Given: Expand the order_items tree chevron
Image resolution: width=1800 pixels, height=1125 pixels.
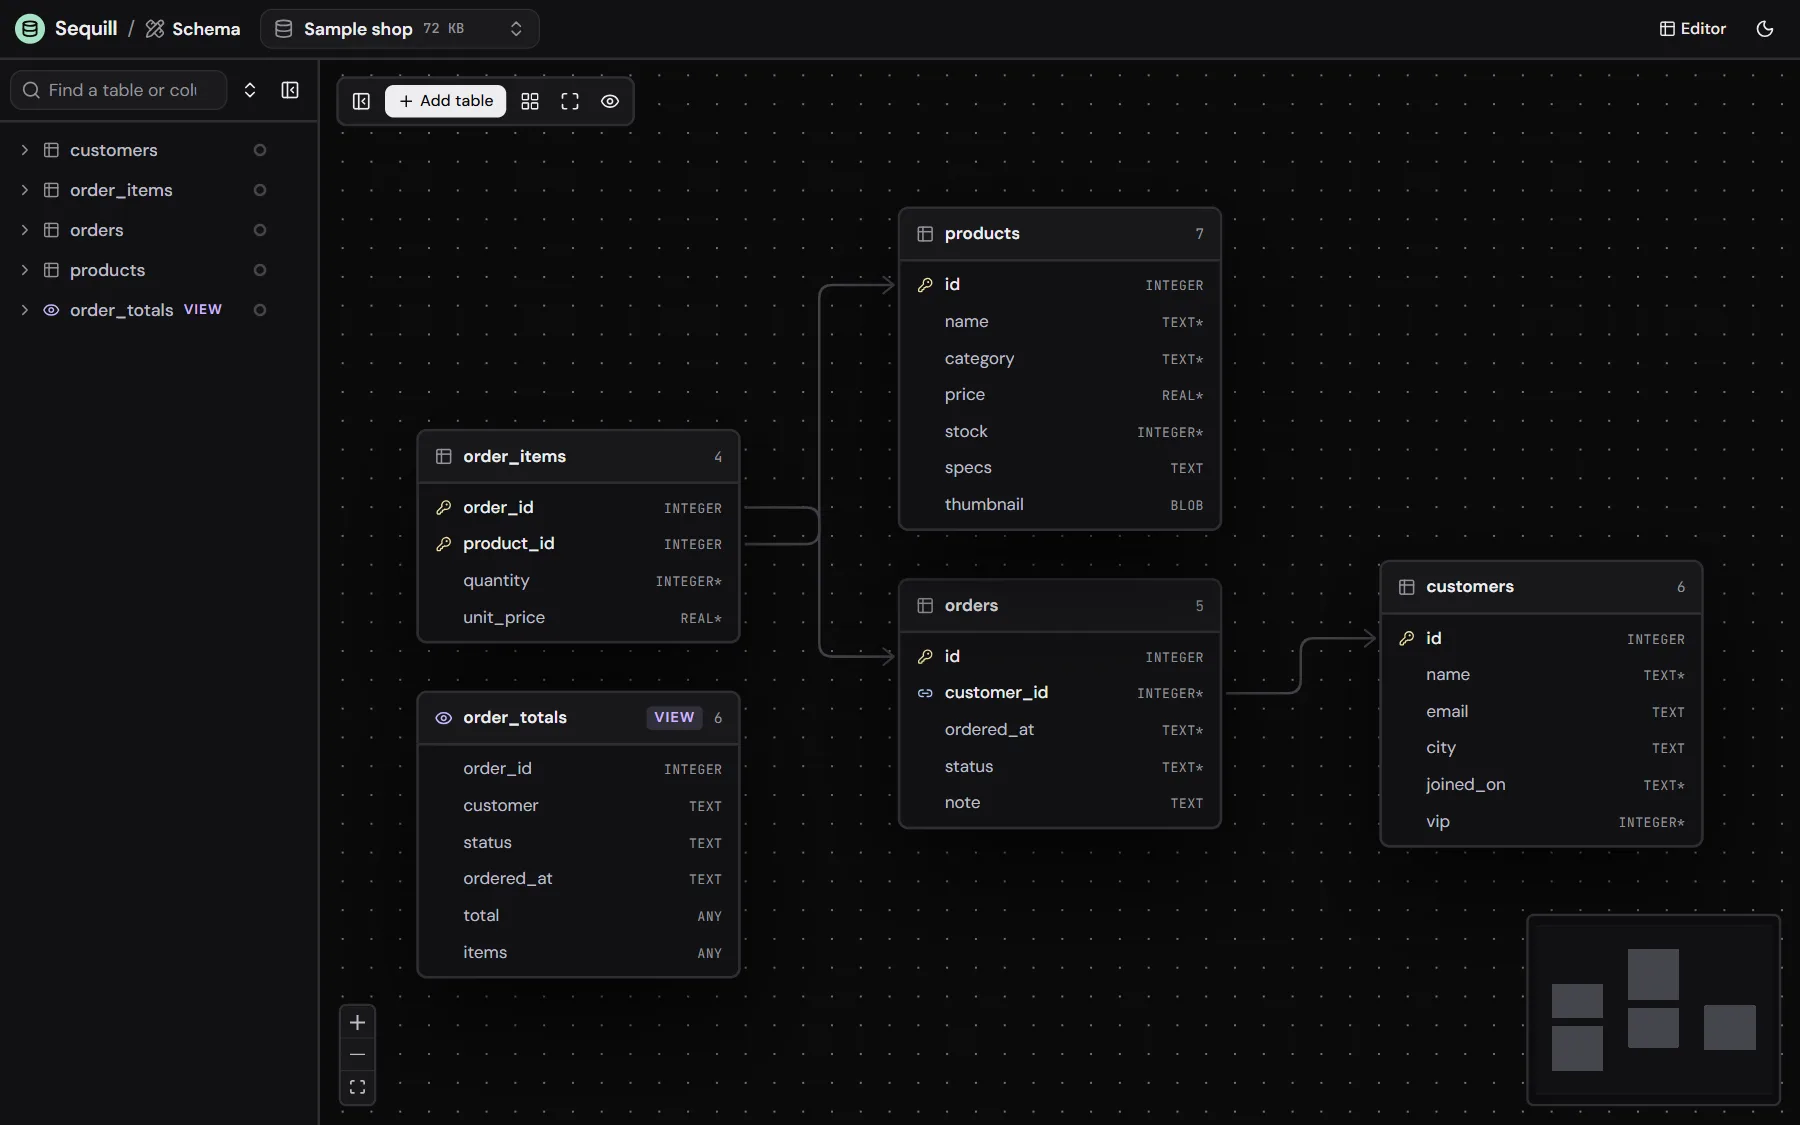Looking at the screenshot, I should point(25,190).
